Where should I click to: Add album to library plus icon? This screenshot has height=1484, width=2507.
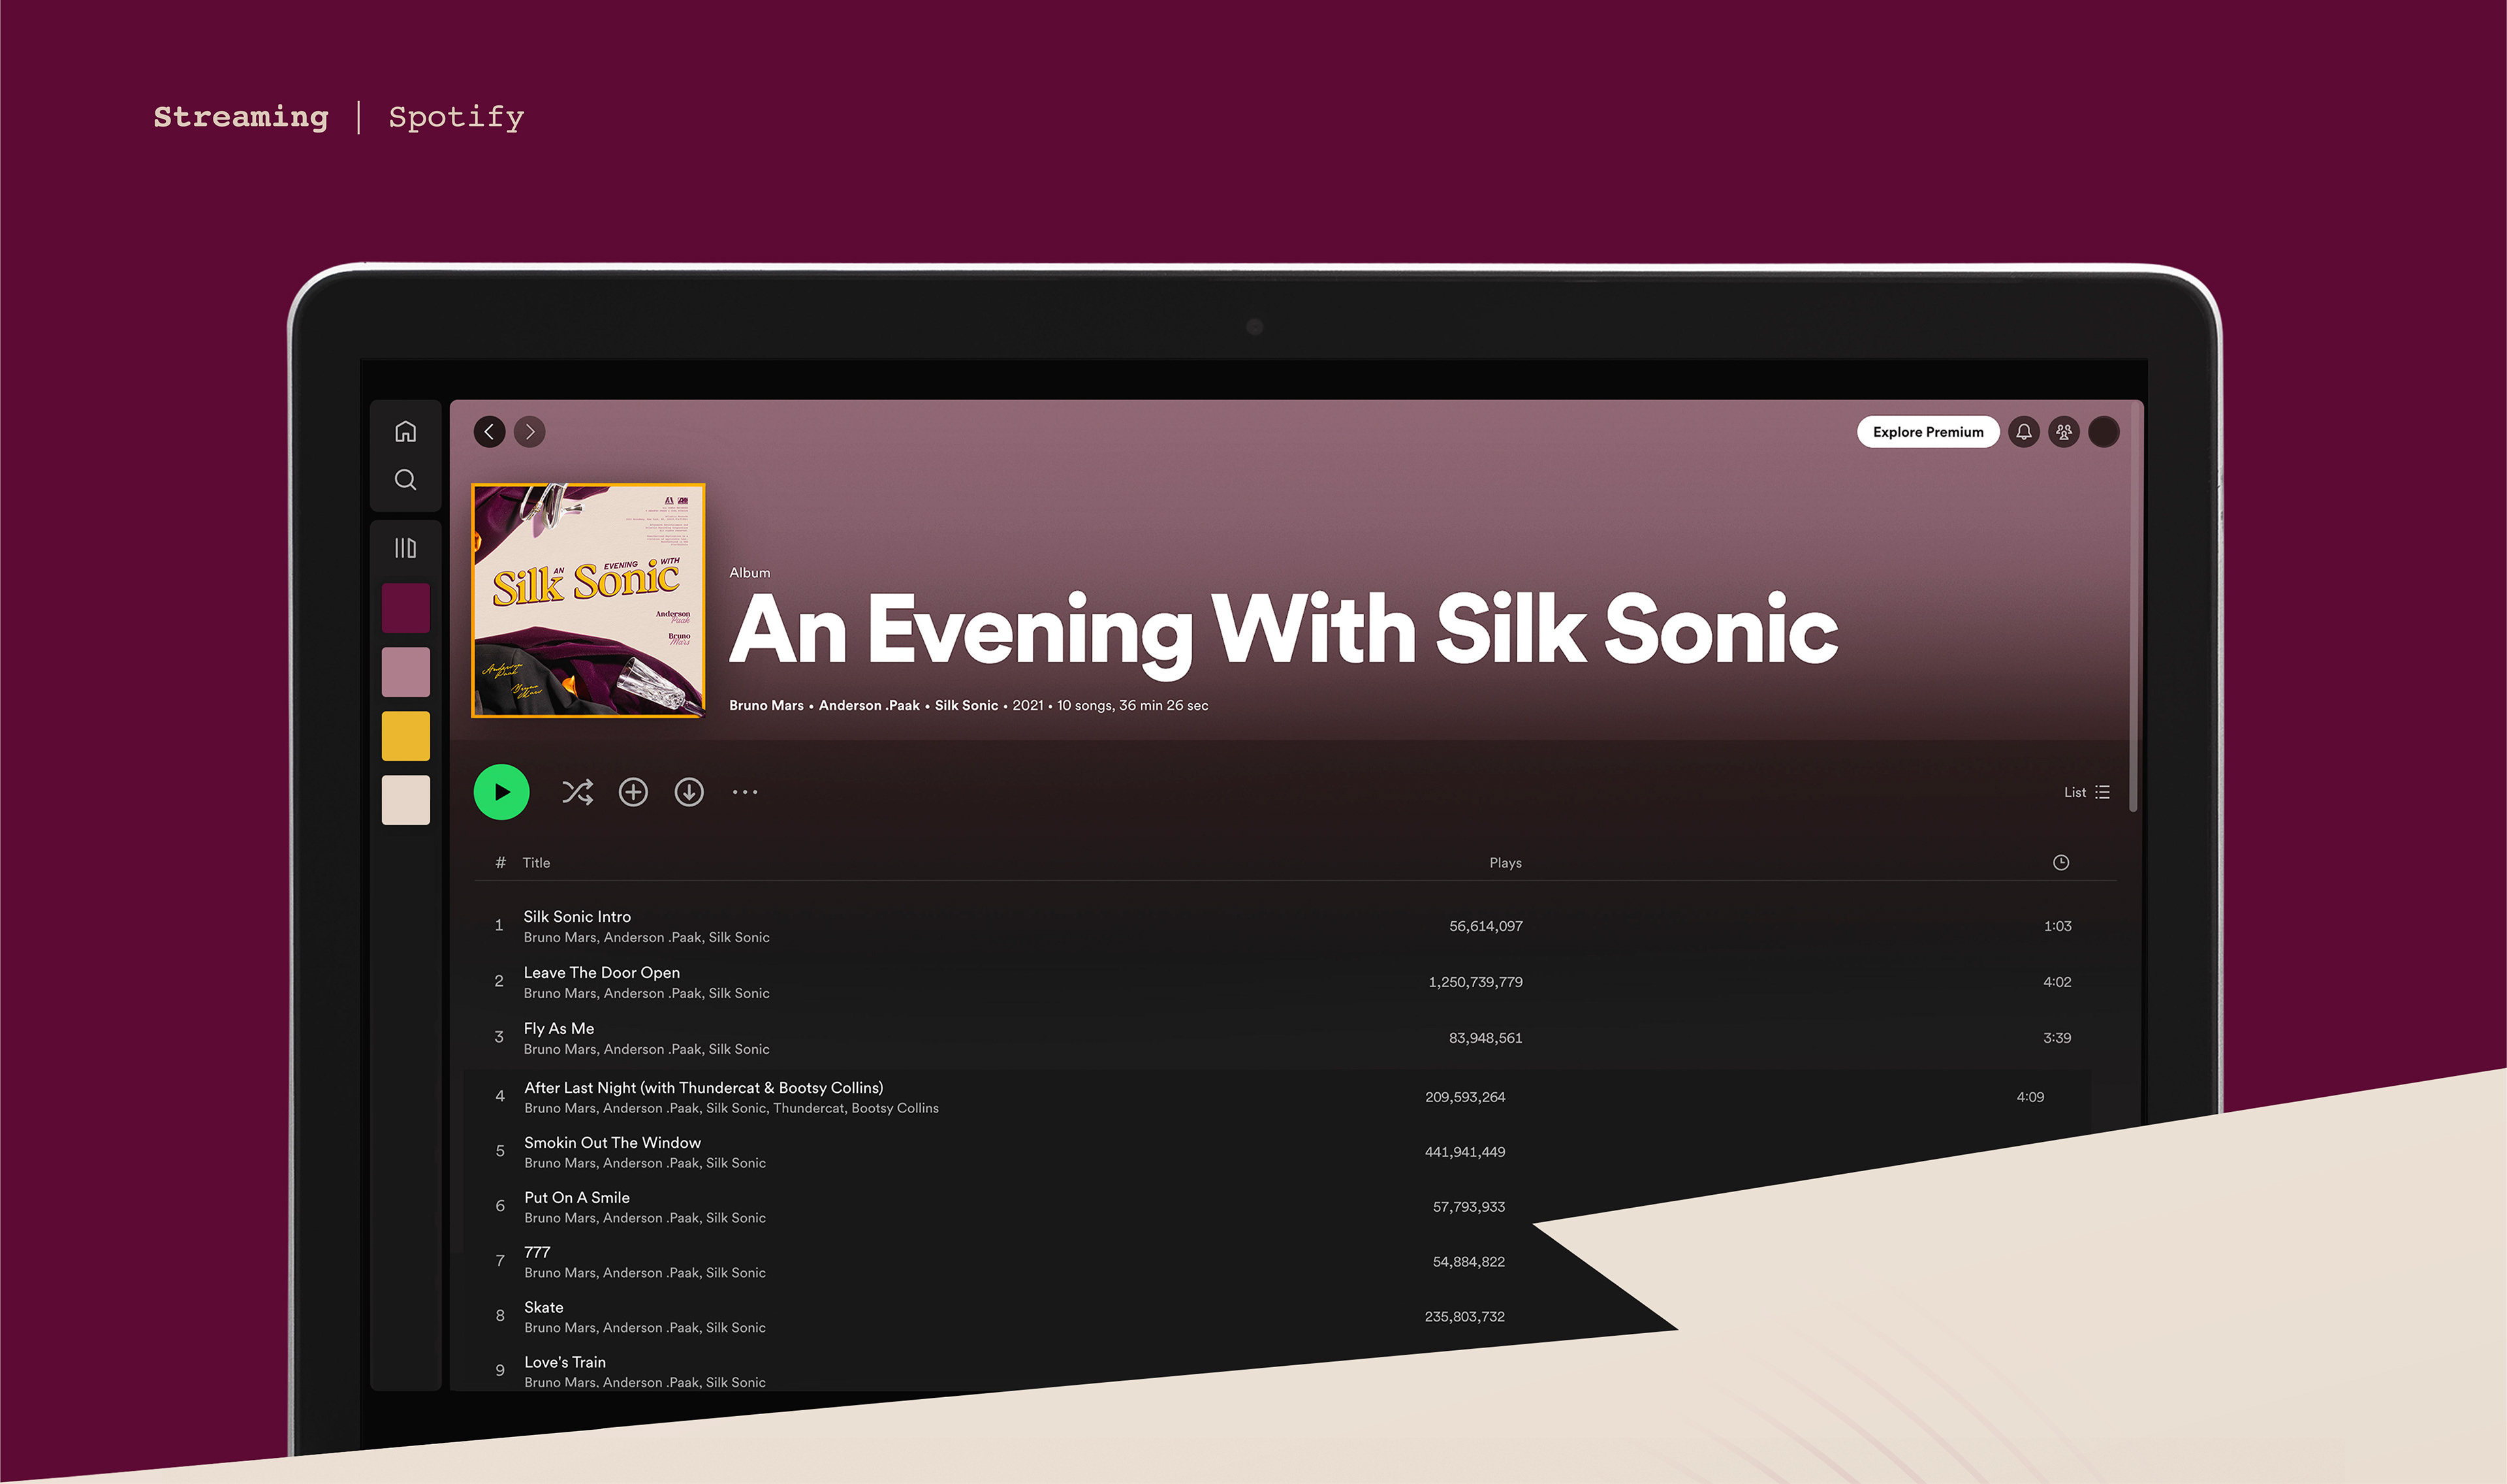click(633, 792)
